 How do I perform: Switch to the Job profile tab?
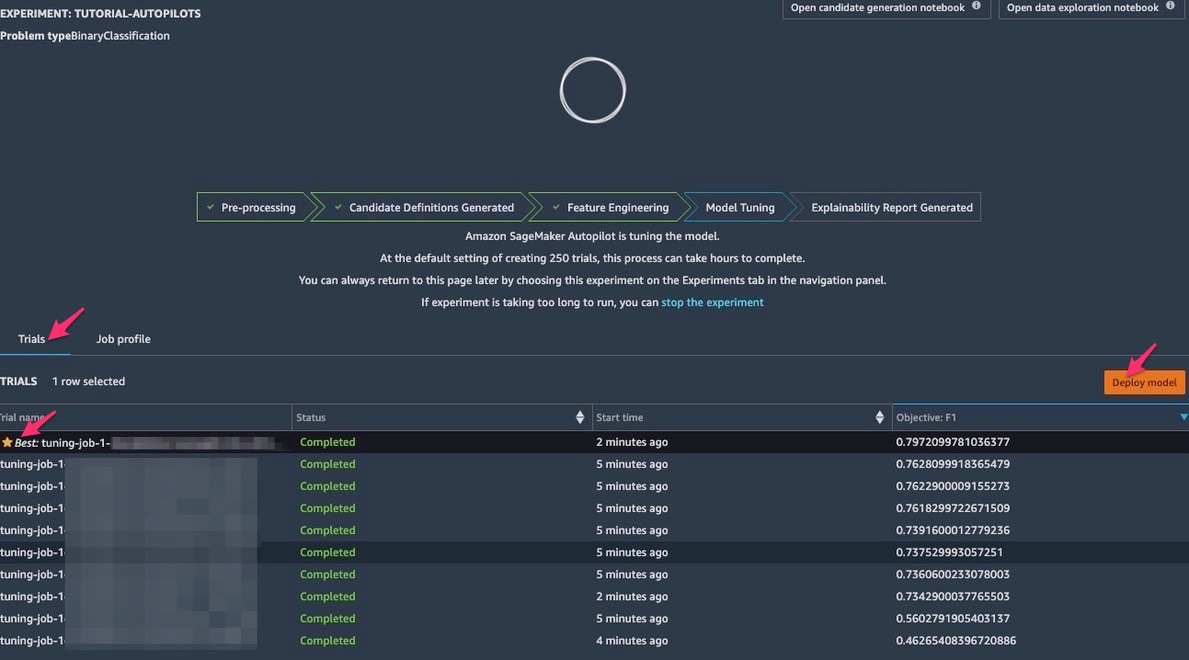[x=122, y=338]
